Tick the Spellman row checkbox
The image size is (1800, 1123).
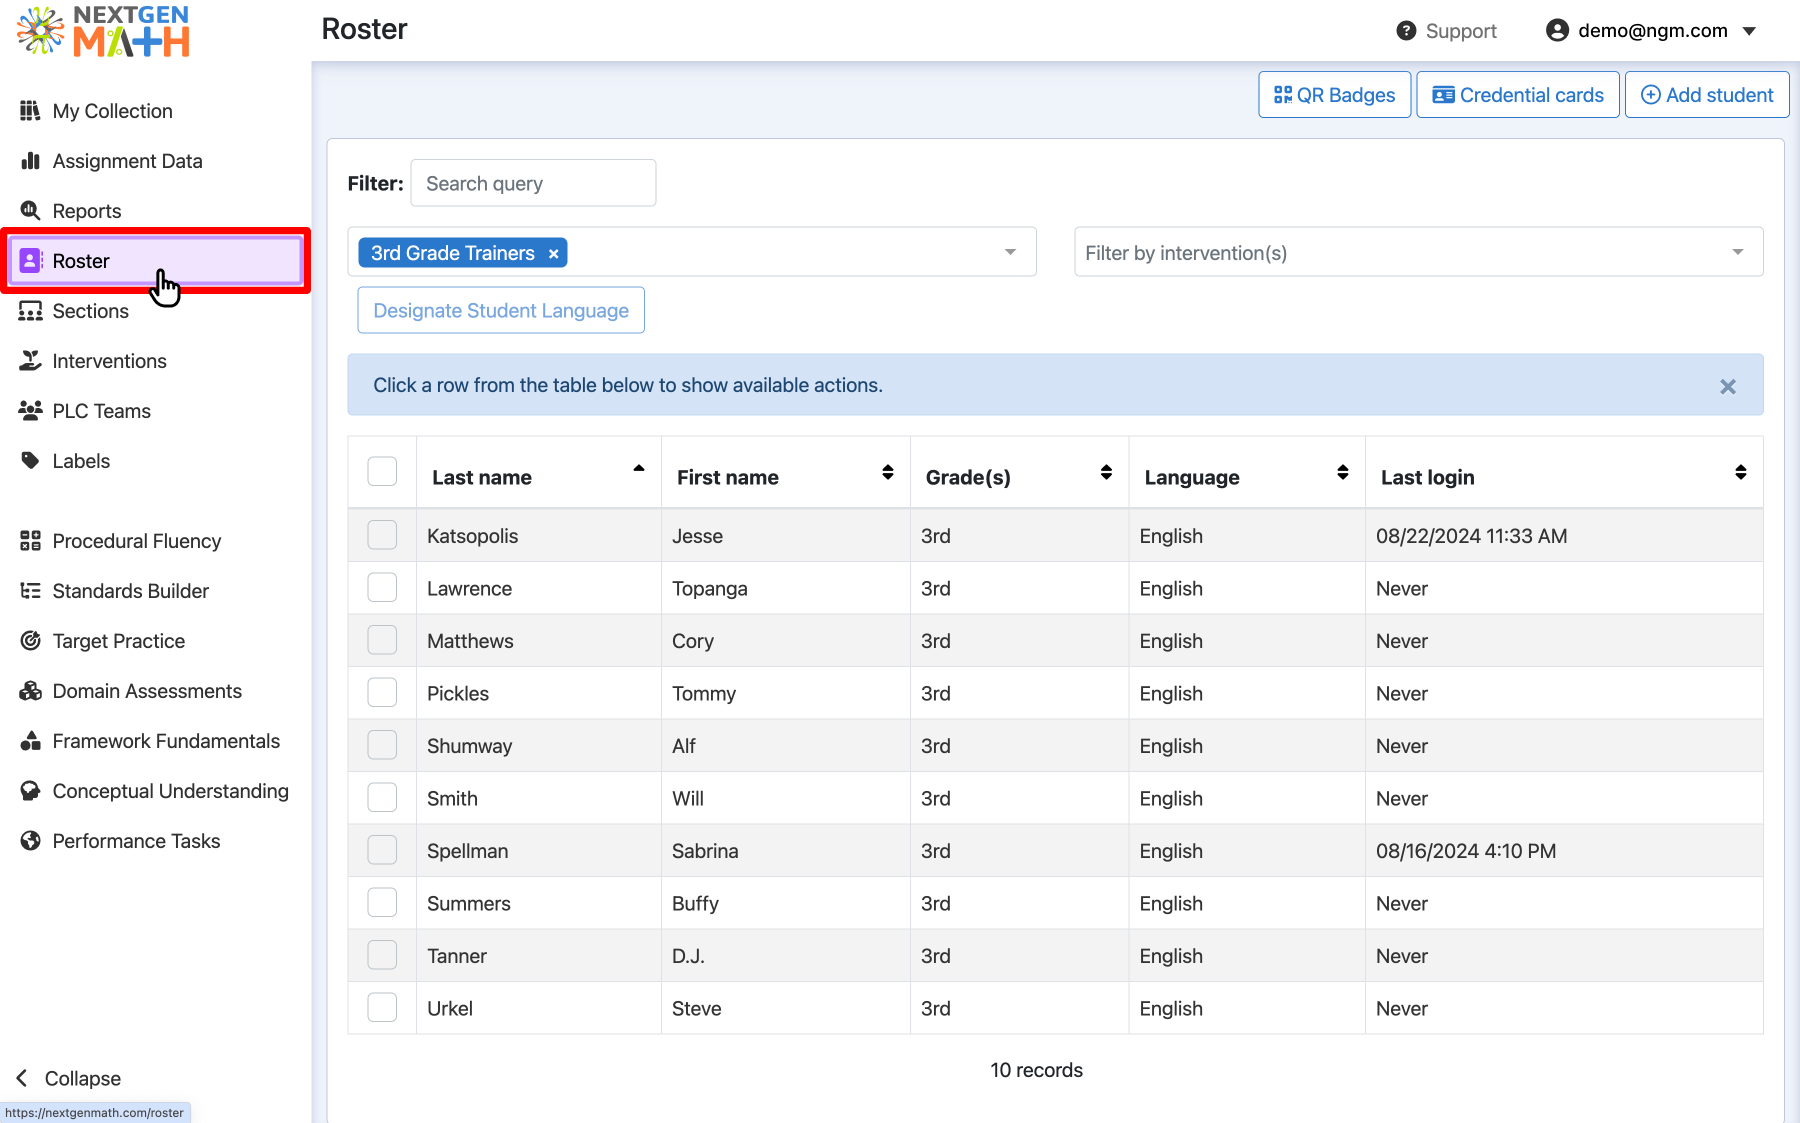382,850
